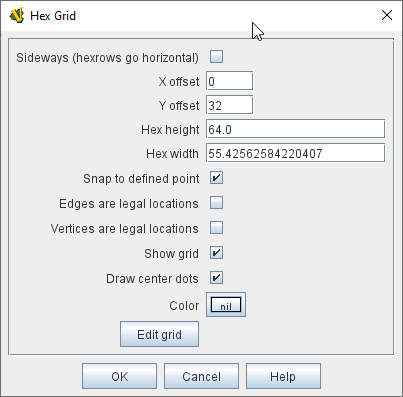Uncheck Snap to defined point
This screenshot has width=403, height=397.
(x=216, y=178)
